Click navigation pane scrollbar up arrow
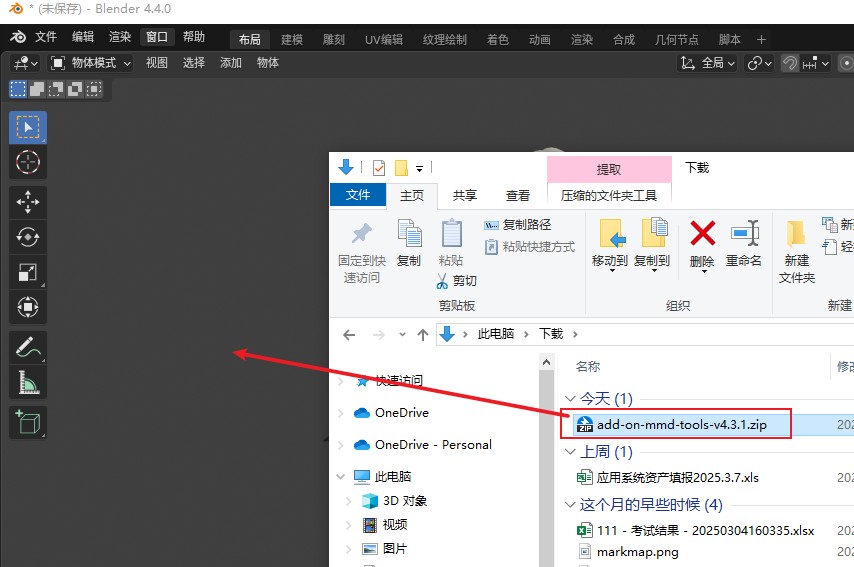Screen dimensions: 854x567 click(x=546, y=362)
